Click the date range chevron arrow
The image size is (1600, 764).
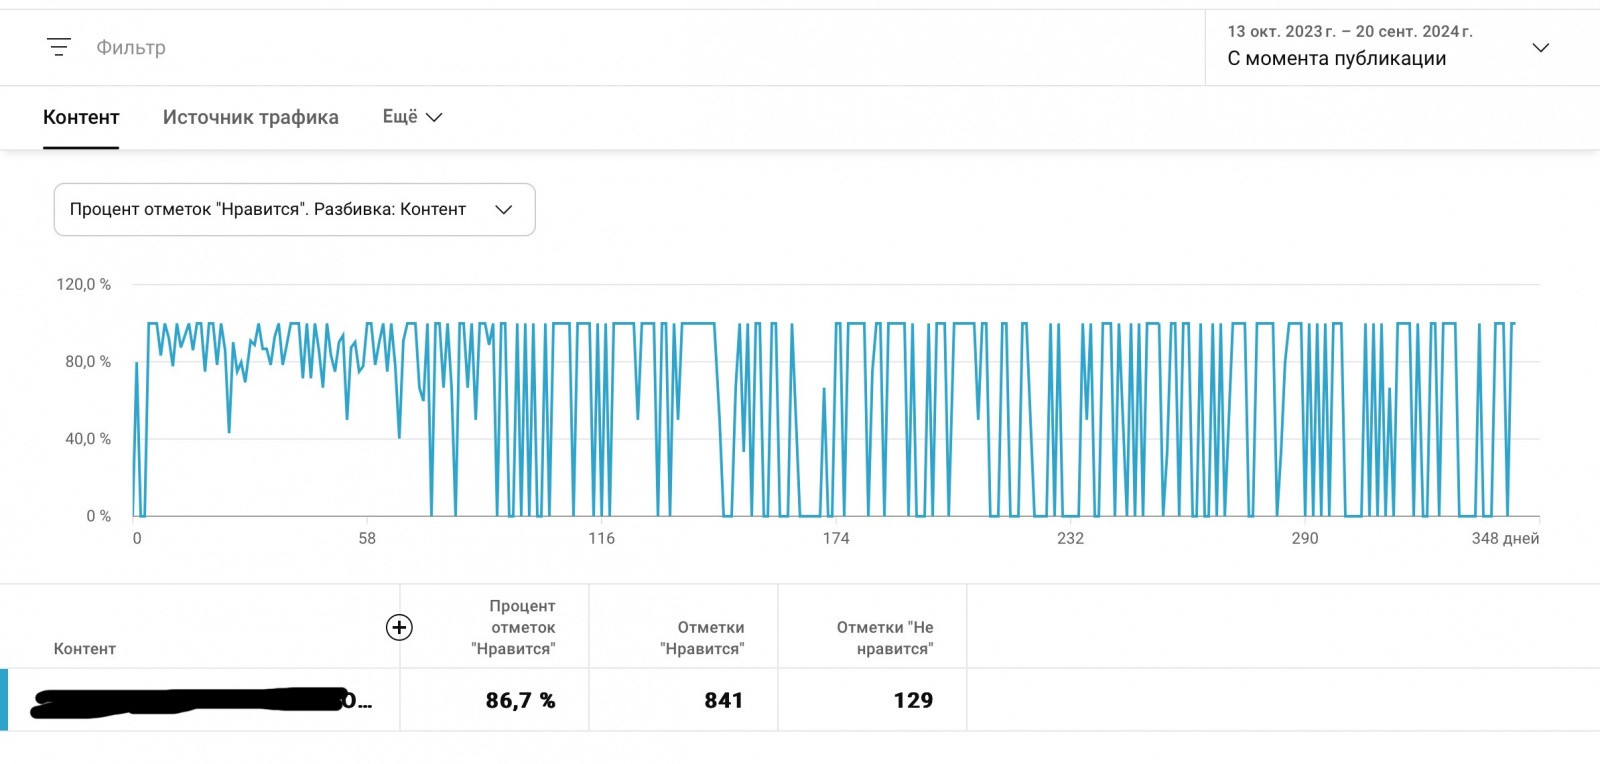click(1541, 47)
